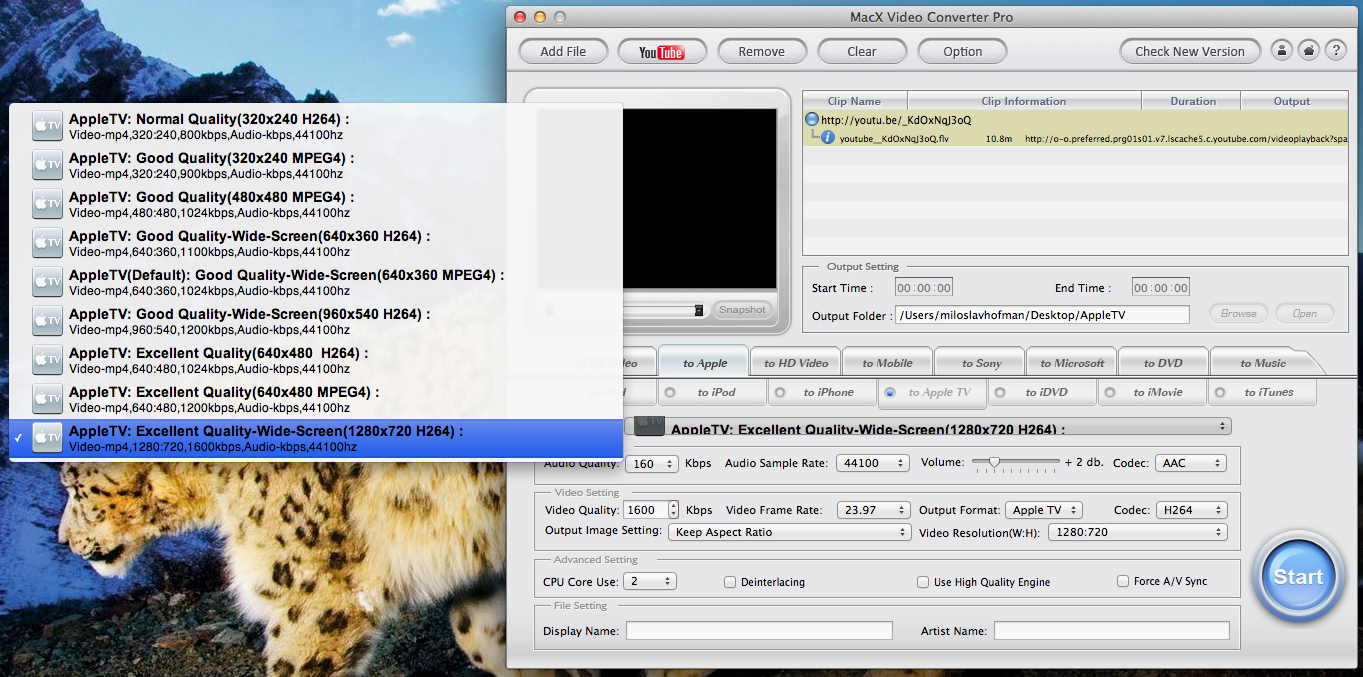The image size is (1363, 677).
Task: Choose Normal Quality(320x240 H264) menu entry
Action: point(316,125)
